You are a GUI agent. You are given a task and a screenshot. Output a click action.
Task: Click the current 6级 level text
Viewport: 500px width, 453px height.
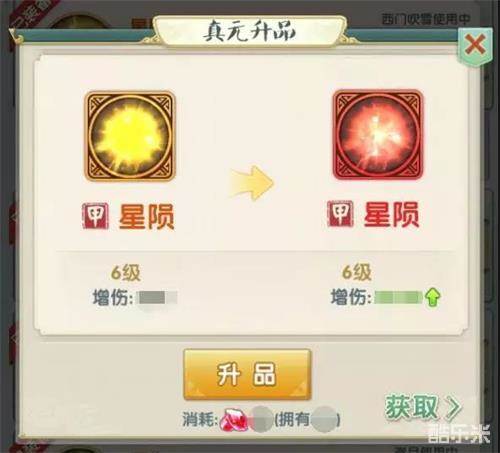point(126,273)
